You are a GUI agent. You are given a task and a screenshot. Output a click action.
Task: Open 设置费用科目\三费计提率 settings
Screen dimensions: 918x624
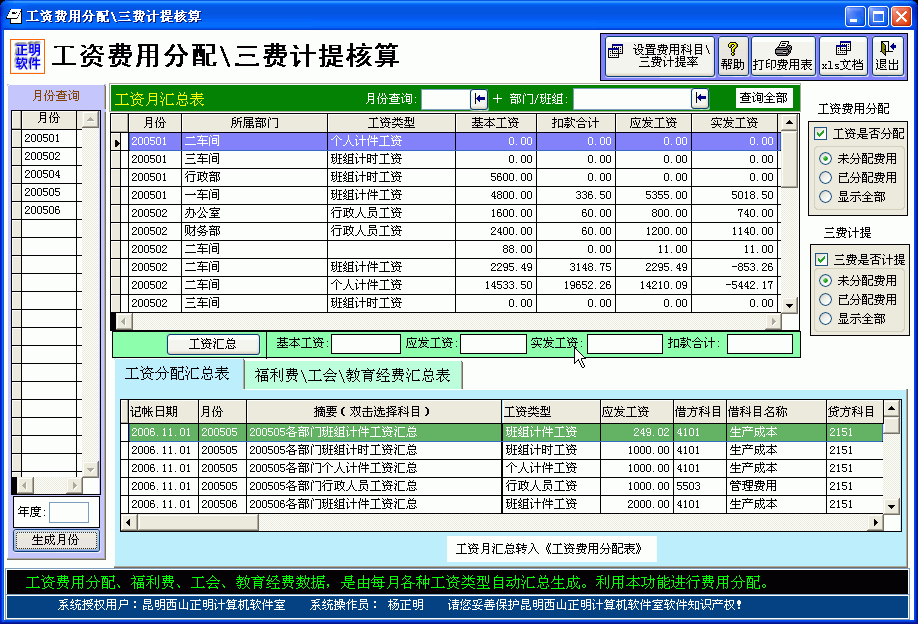(659, 56)
